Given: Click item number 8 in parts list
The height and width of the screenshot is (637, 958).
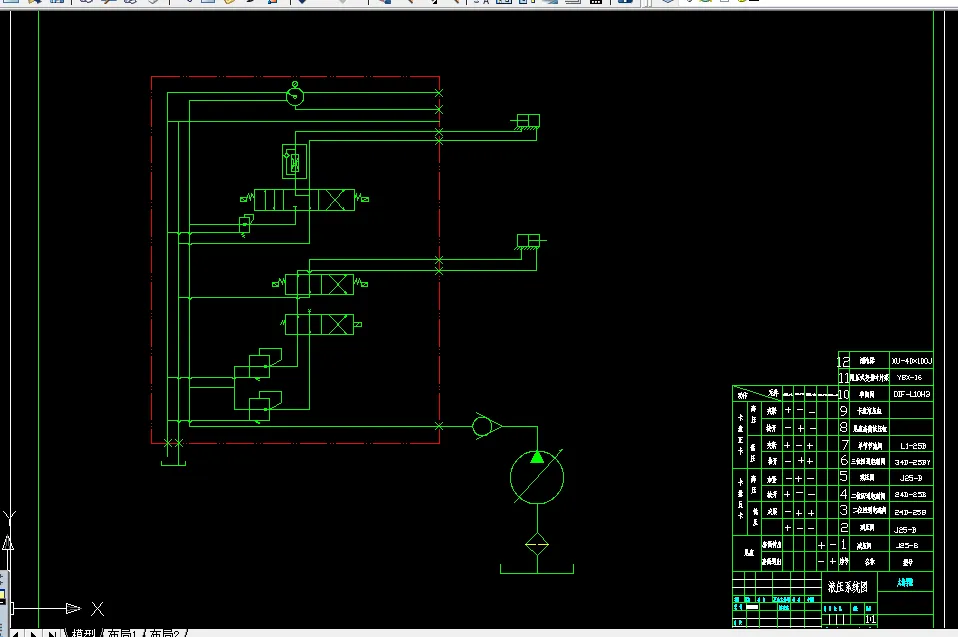Looking at the screenshot, I should pyautogui.click(x=844, y=428).
